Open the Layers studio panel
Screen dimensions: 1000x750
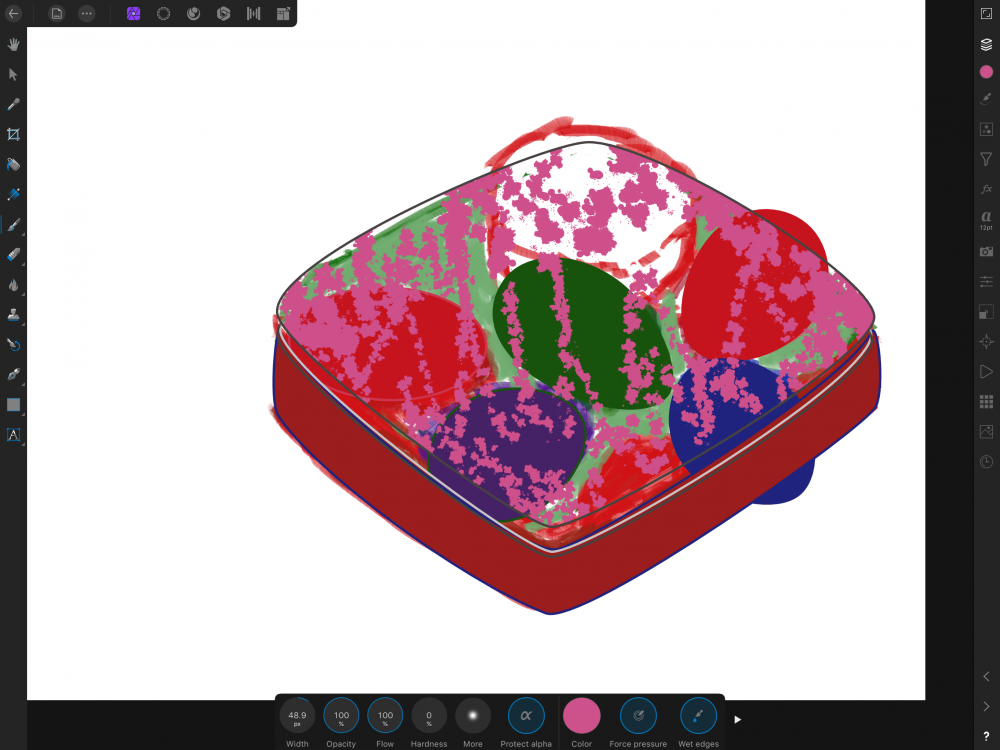point(986,44)
